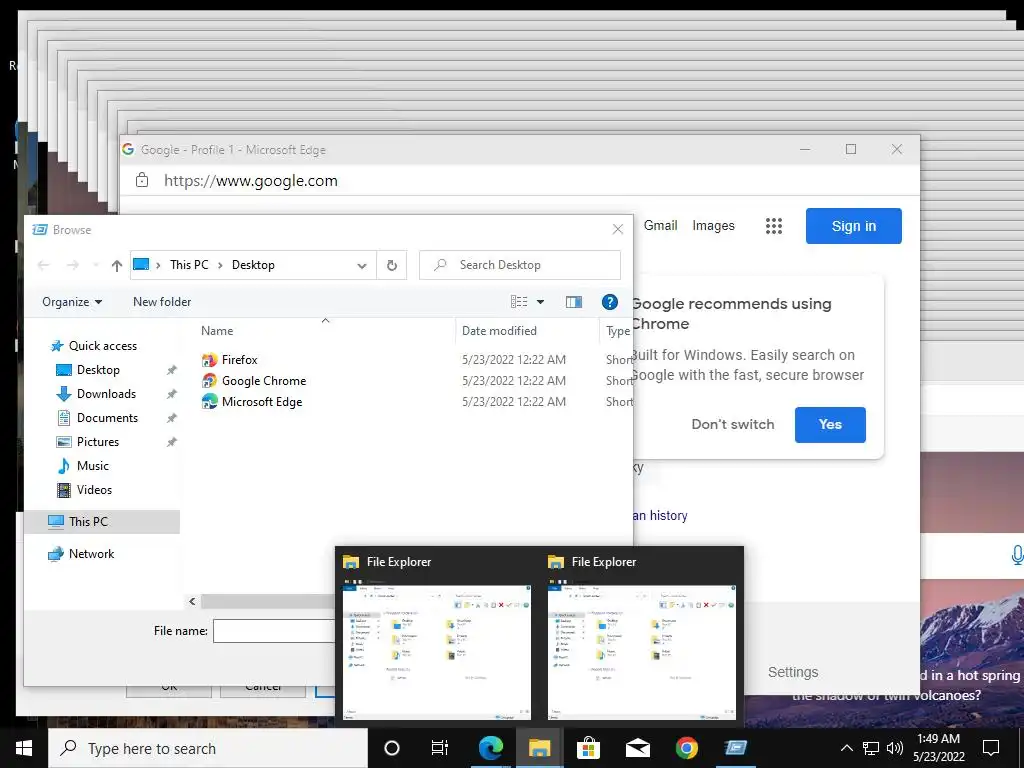
Task: Open the Google apps grid icon
Action: coord(774,226)
